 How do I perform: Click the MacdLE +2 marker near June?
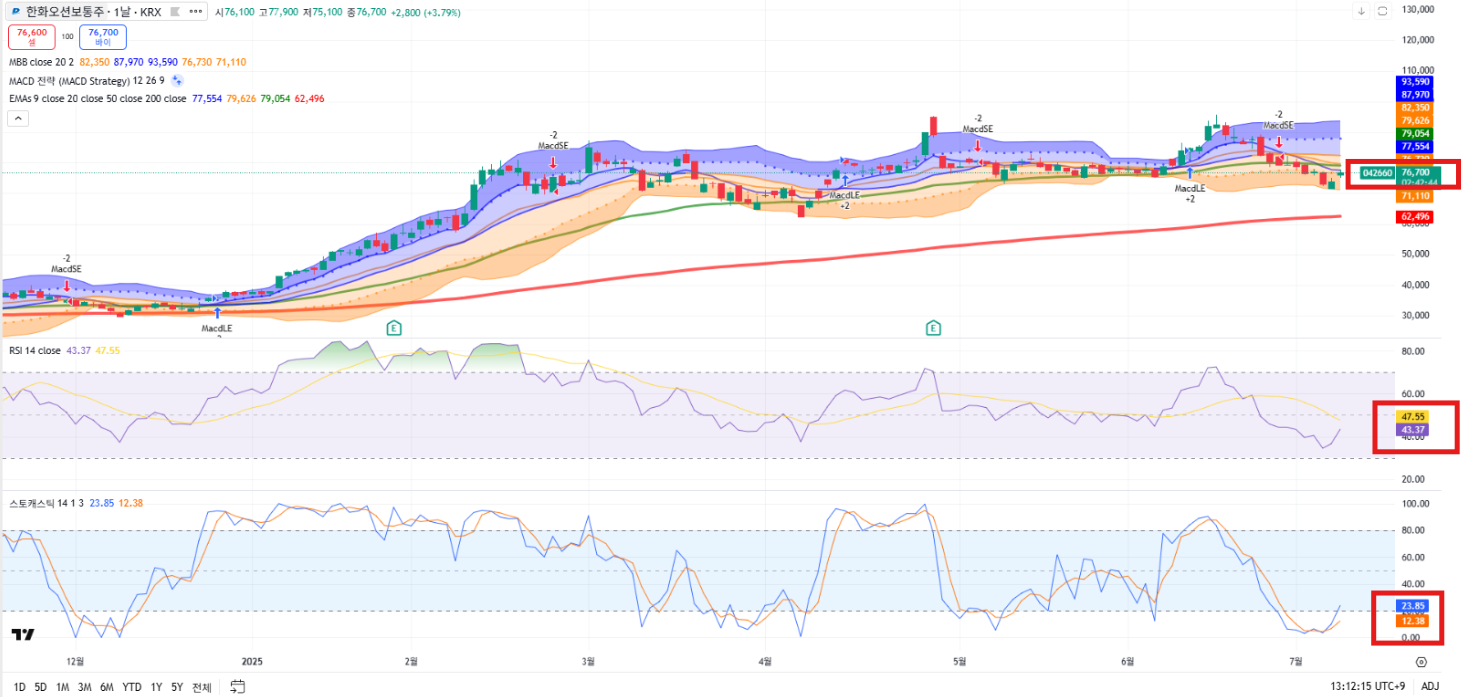pos(1190,193)
